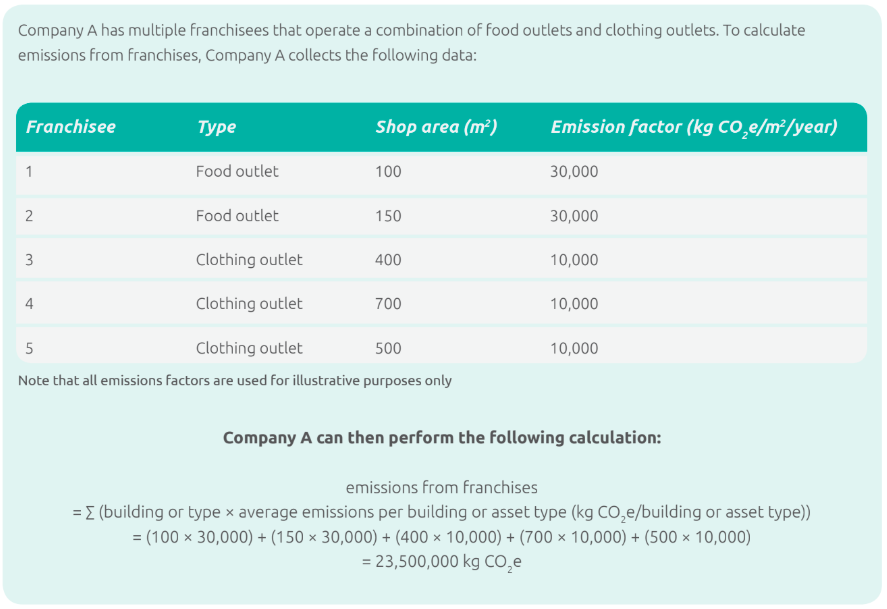Click the bold calculation heading
The width and height of the screenshot is (887, 609).
point(441,438)
